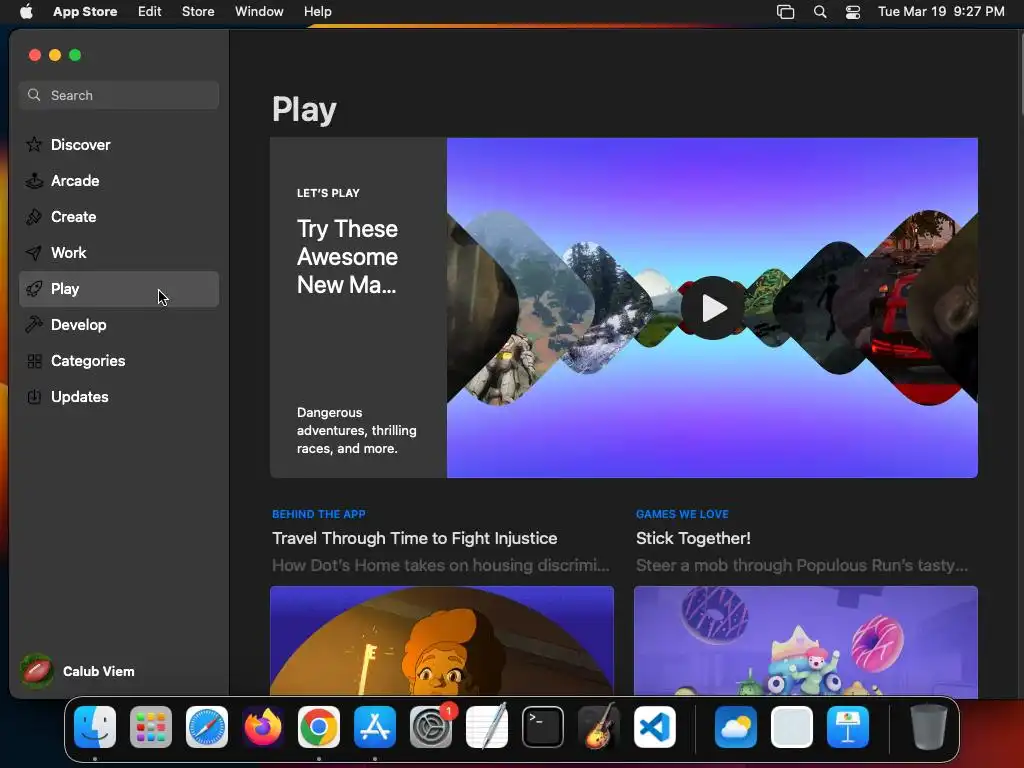1024x768 pixels.
Task: Click the Populous Run donut artwork thumbnail
Action: click(x=806, y=641)
